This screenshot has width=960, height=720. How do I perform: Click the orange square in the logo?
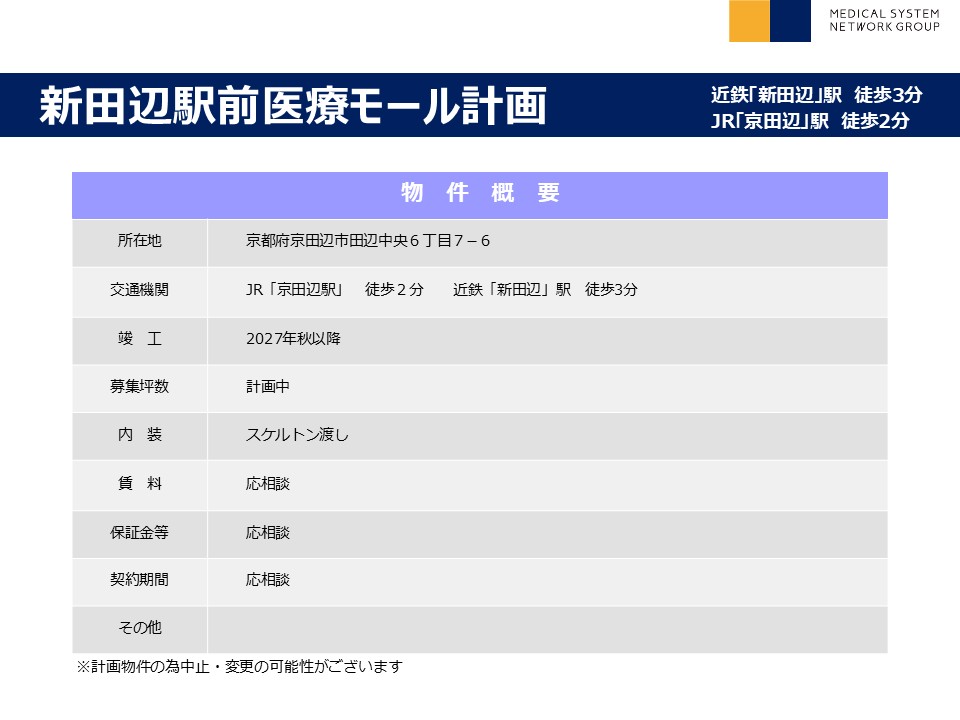coord(749,21)
